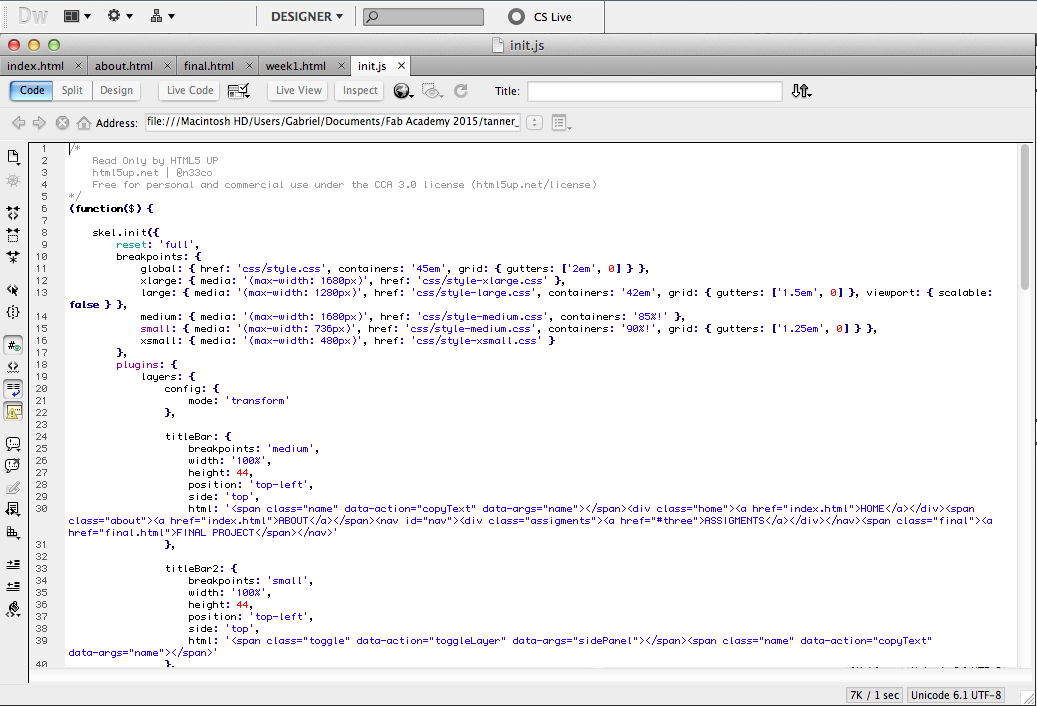Switch to Split view
Viewport: 1037px width, 706px height.
point(72,91)
